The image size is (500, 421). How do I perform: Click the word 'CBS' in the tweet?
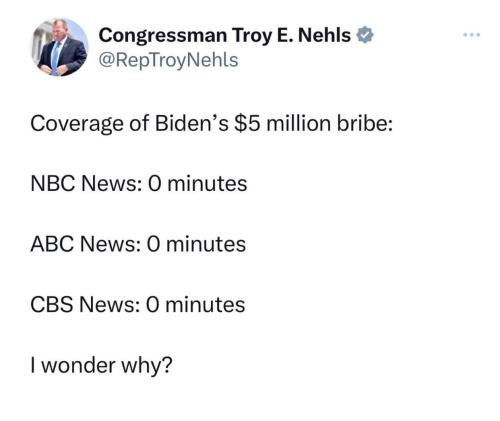[52, 305]
